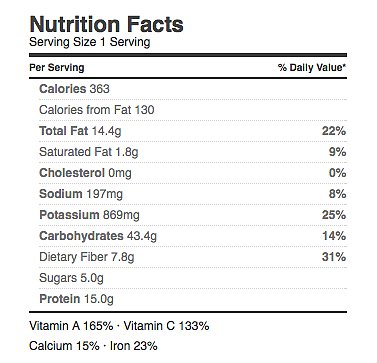Click the % Daily Value* header
The height and width of the screenshot is (363, 377).
pos(312,68)
